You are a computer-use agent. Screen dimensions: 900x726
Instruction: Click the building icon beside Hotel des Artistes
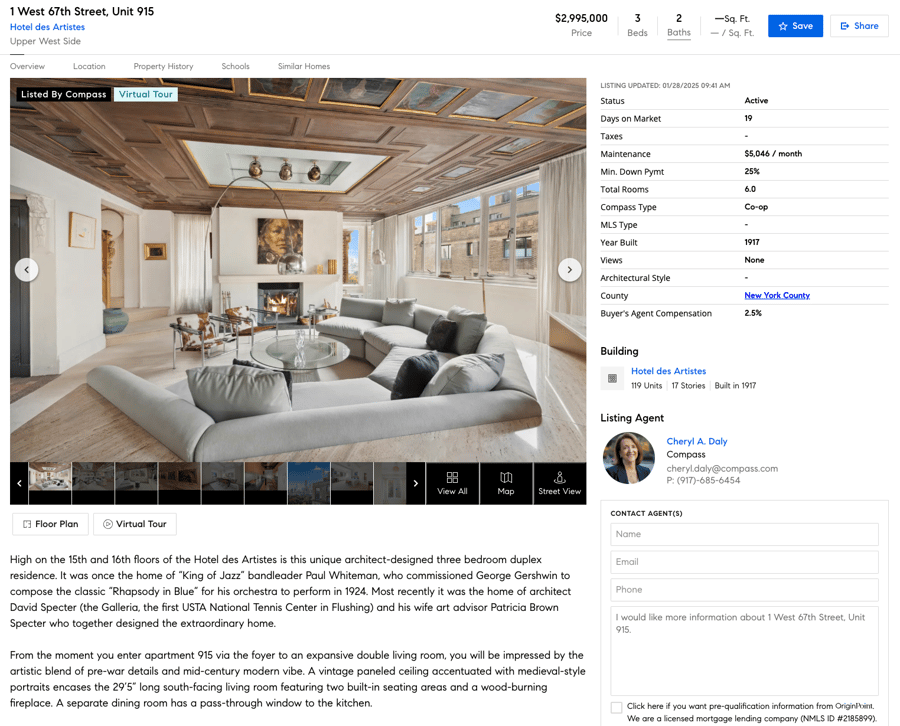click(612, 378)
